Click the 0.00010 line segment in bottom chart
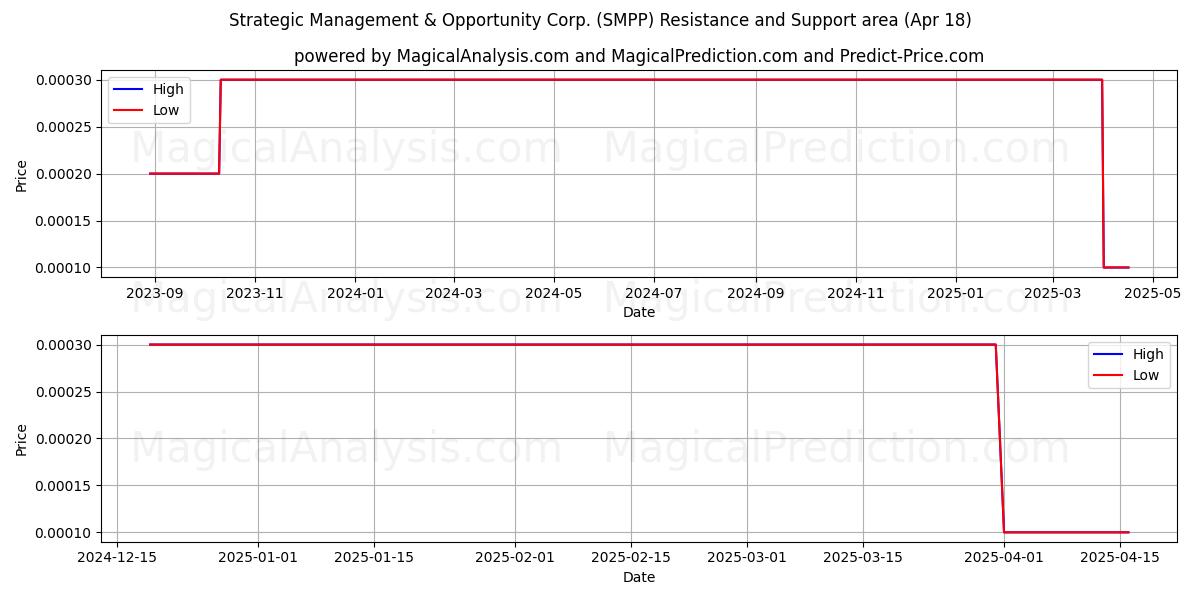The width and height of the screenshot is (1200, 600). click(1066, 532)
